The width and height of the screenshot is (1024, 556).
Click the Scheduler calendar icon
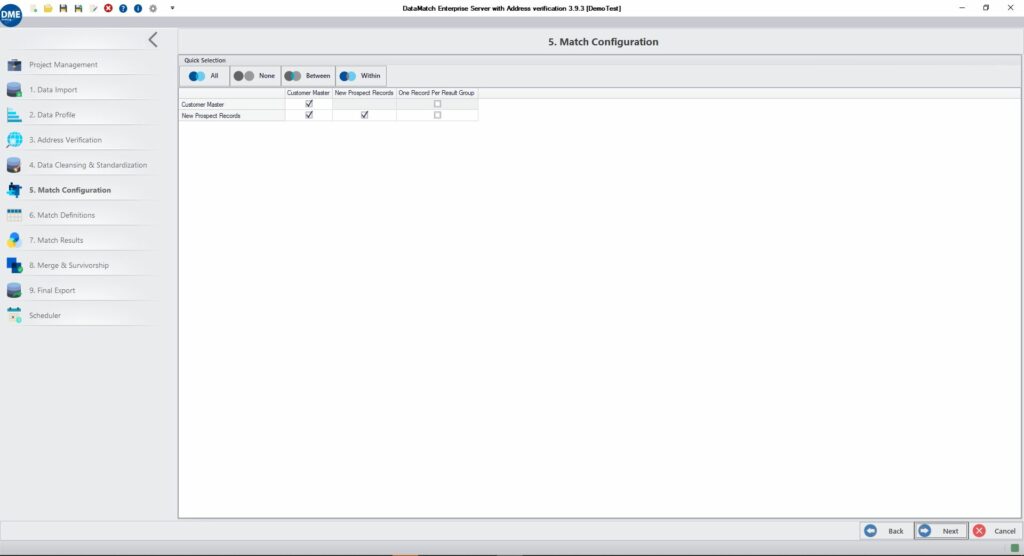click(x=14, y=315)
